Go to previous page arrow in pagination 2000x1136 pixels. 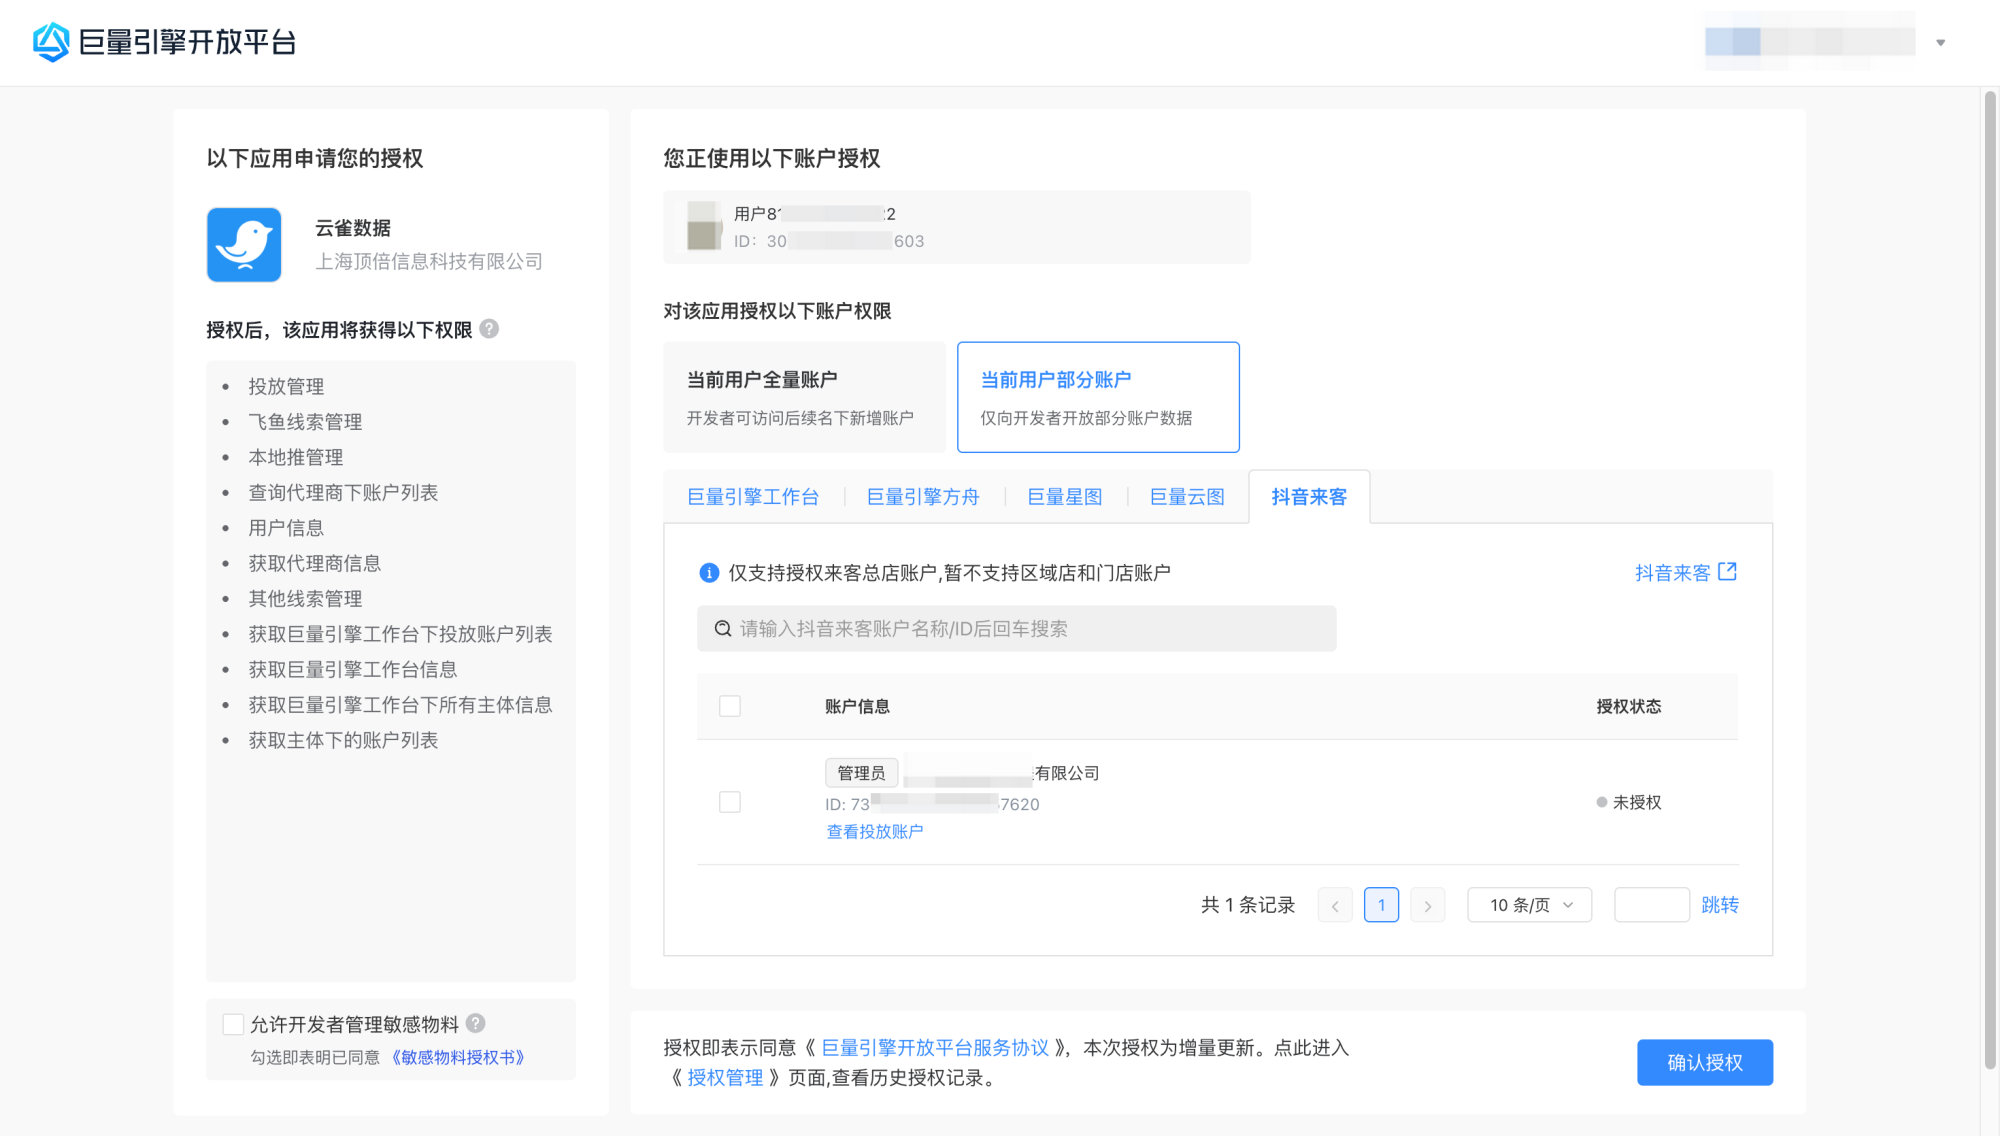pos(1335,905)
